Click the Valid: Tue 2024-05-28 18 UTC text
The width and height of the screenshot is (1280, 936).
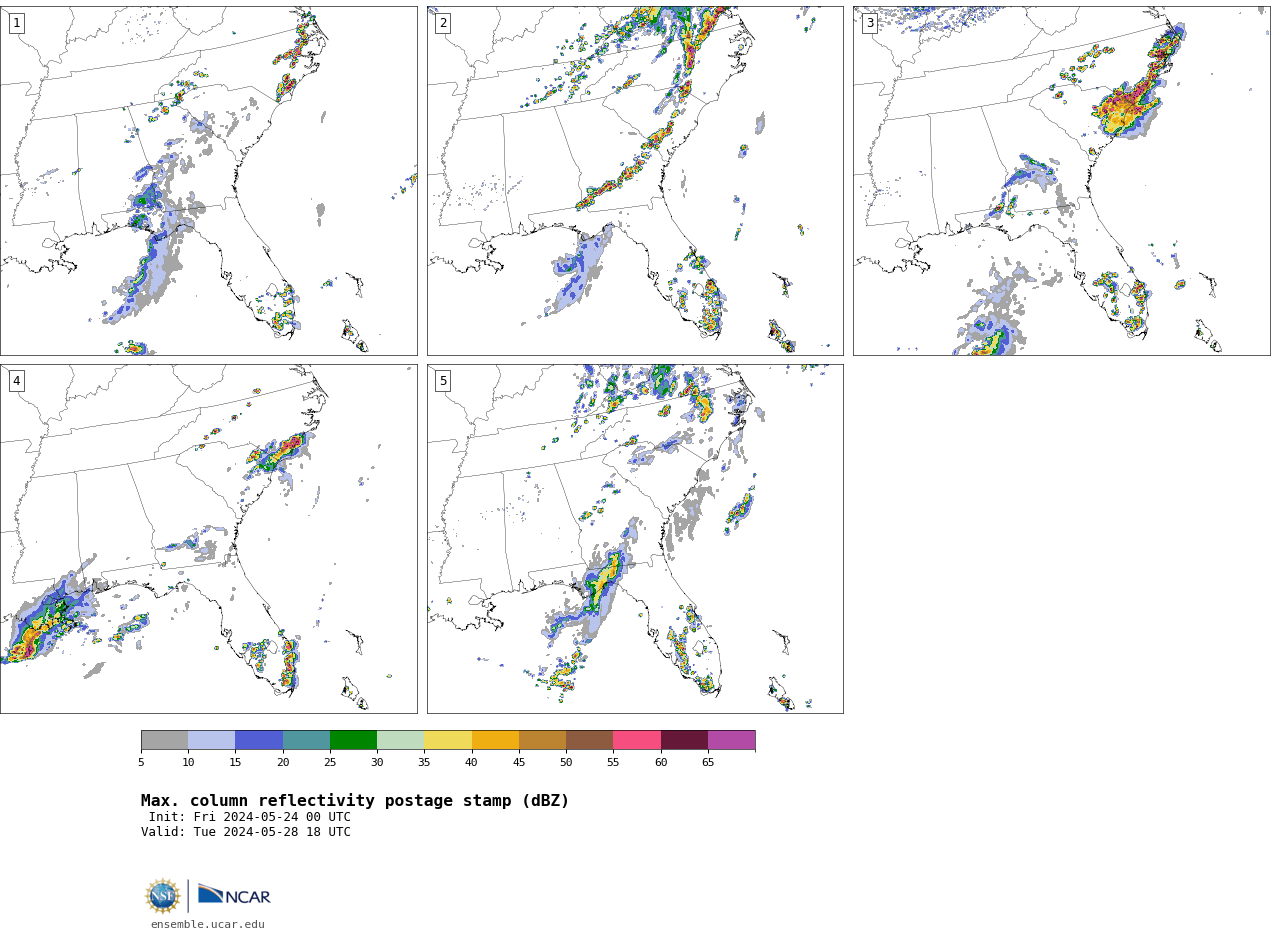click(246, 832)
